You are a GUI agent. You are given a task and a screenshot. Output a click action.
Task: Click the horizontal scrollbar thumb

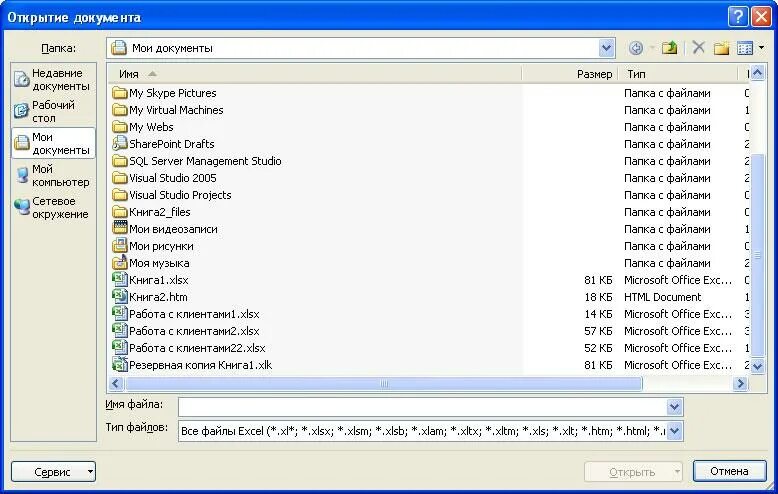[x=384, y=383]
